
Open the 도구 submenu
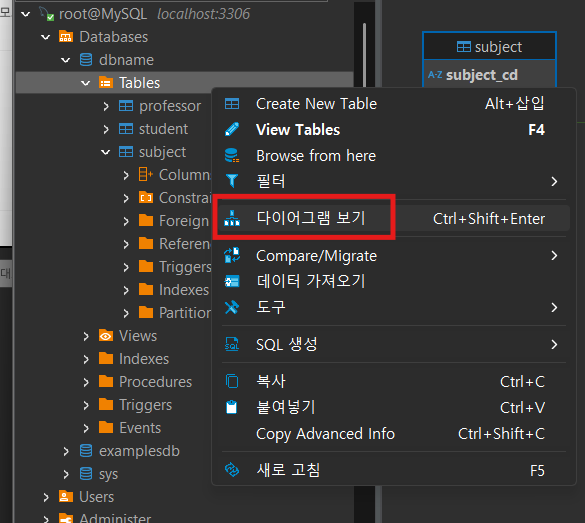tap(394, 307)
